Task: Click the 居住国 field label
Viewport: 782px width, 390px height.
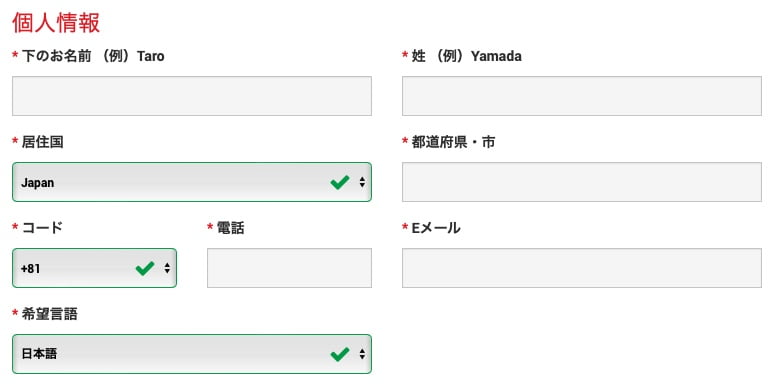Action: [x=42, y=142]
